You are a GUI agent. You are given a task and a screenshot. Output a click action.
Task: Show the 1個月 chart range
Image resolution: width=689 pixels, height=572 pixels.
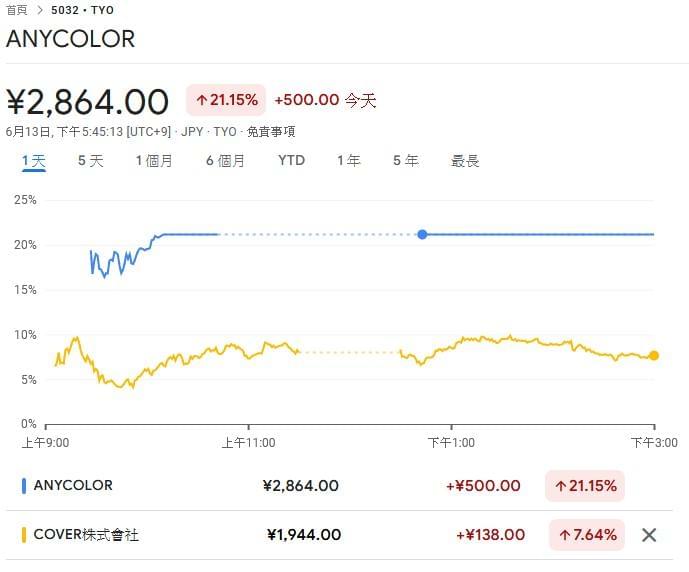(x=154, y=161)
